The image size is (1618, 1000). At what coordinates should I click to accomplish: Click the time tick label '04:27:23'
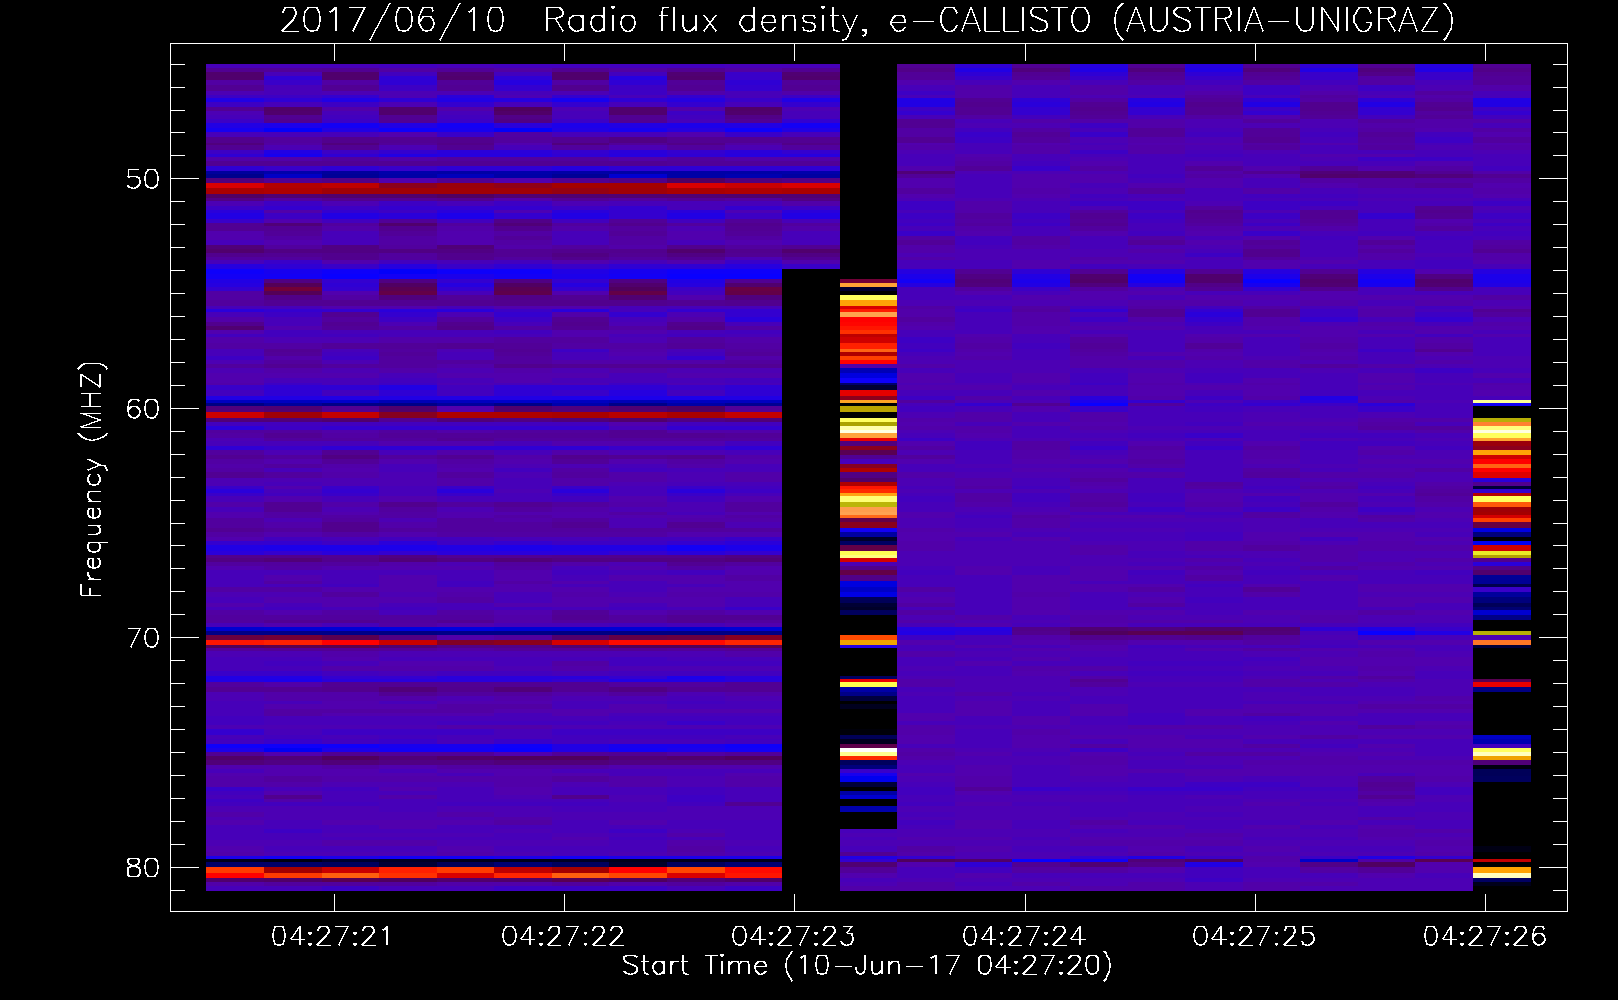pos(793,937)
